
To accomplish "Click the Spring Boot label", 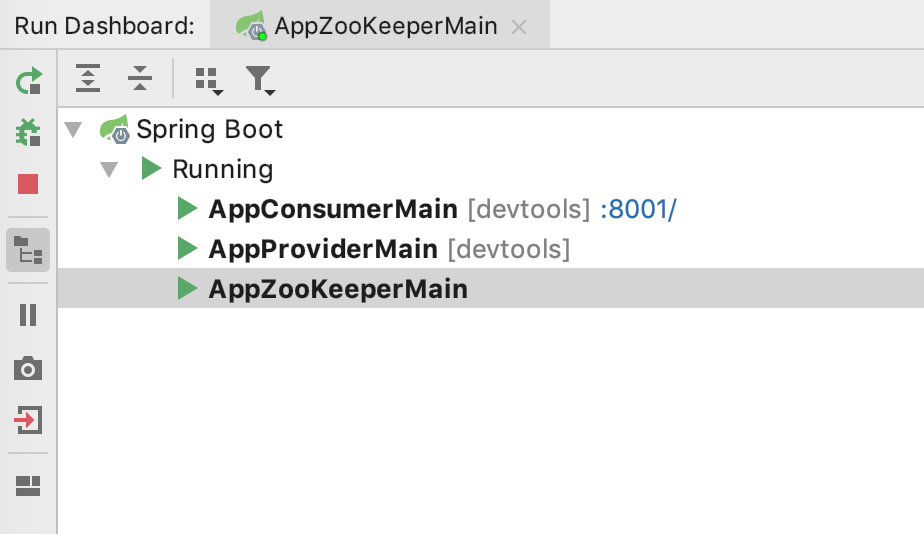I will click(x=210, y=129).
